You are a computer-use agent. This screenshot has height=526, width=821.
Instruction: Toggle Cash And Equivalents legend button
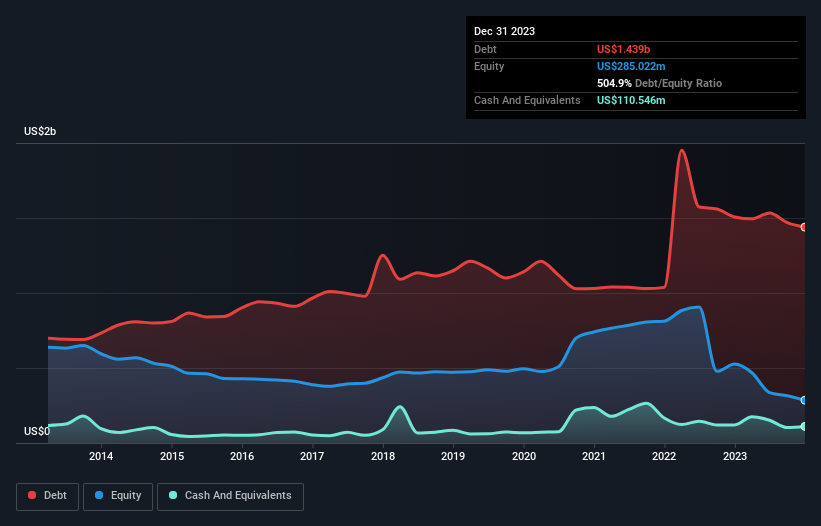[230, 496]
